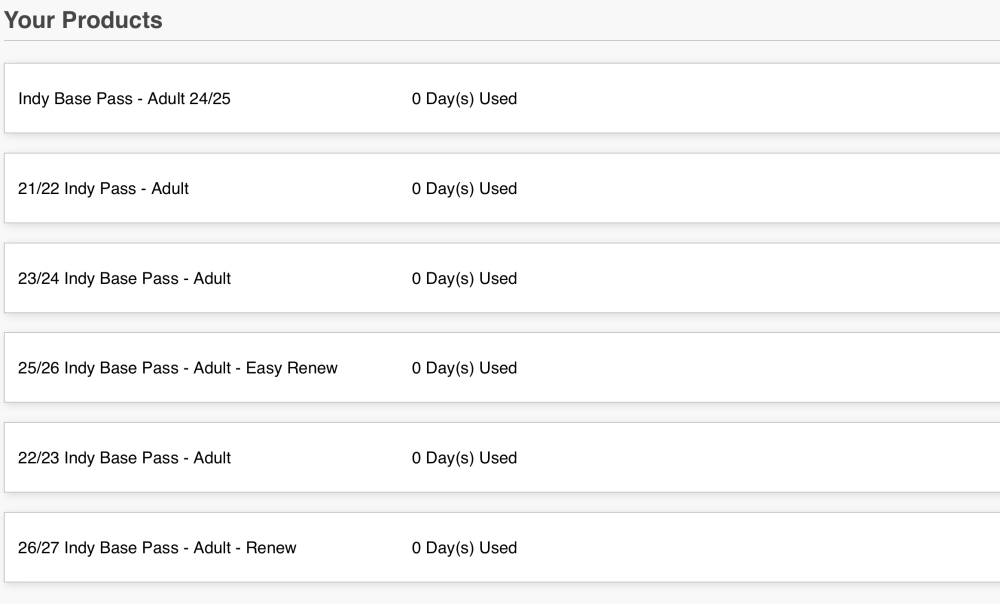The height and width of the screenshot is (604, 1000).
Task: Click days used for 25/26 Easy Renew pass
Action: 464,368
